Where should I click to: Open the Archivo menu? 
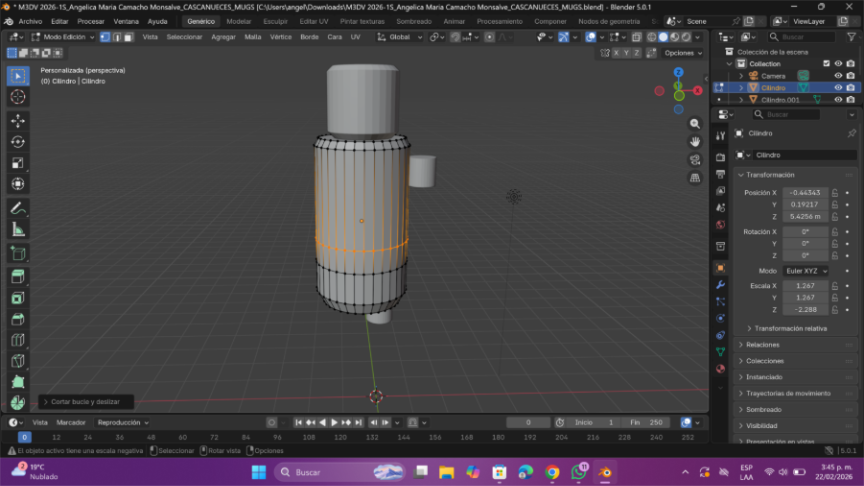coord(30,21)
